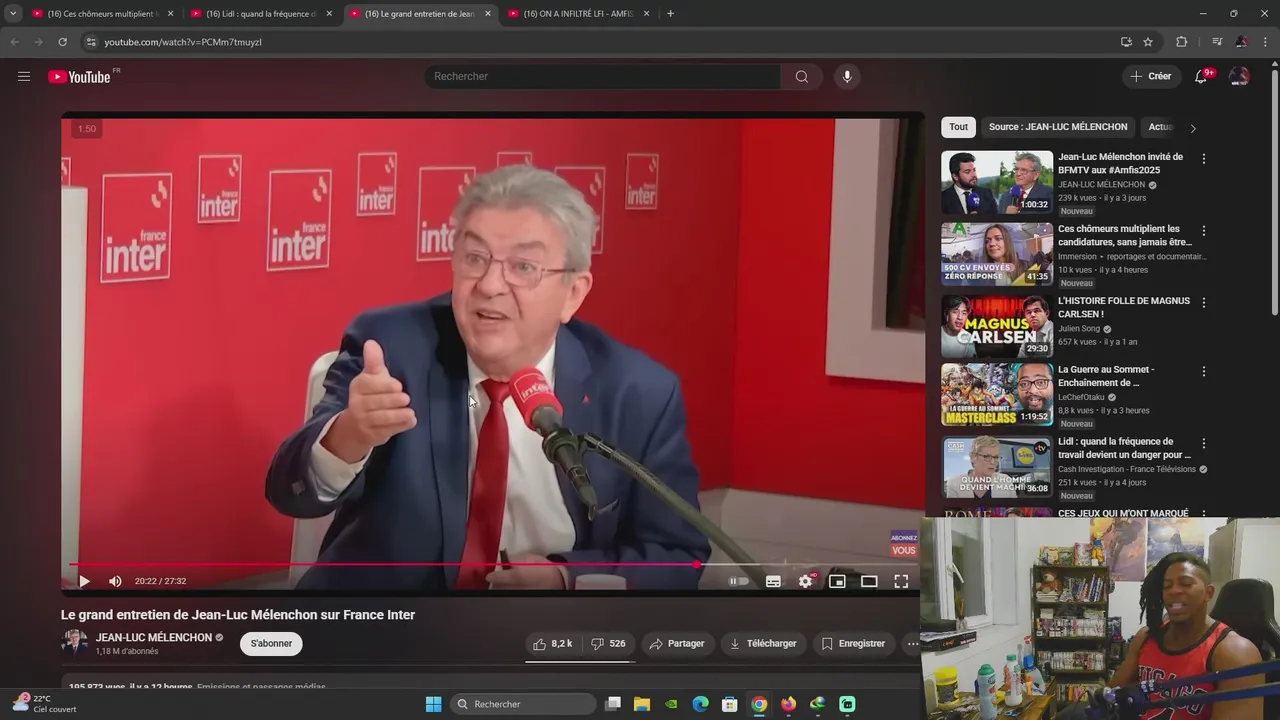This screenshot has height=720, width=1280.
Task: Open Firefox from taskbar
Action: [788, 704]
